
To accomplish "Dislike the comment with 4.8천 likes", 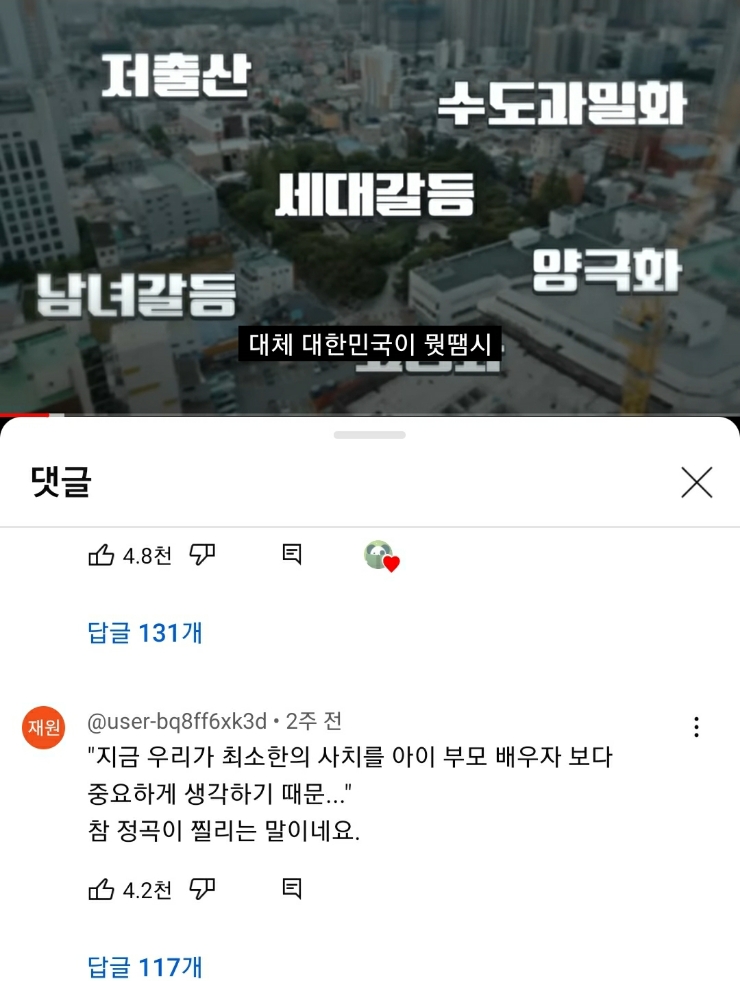I will click(202, 555).
